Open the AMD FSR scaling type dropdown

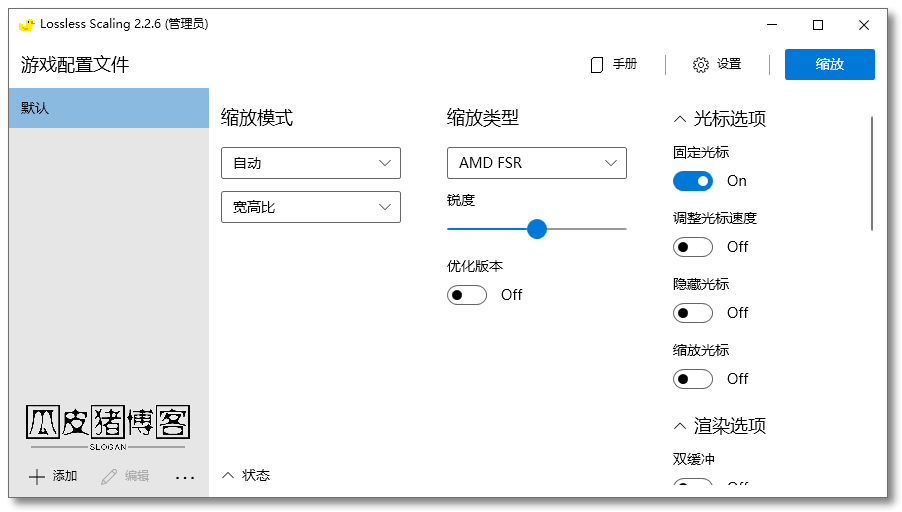[x=536, y=163]
